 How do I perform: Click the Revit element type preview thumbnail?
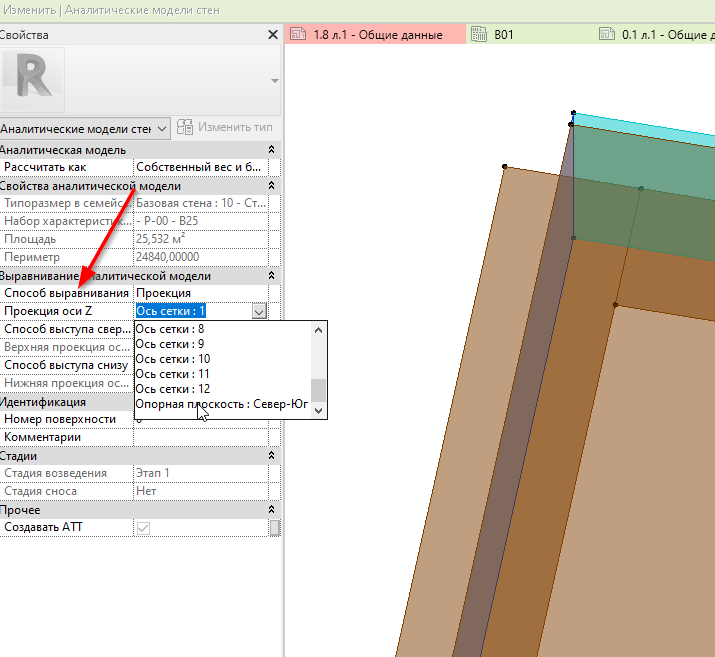click(x=33, y=79)
